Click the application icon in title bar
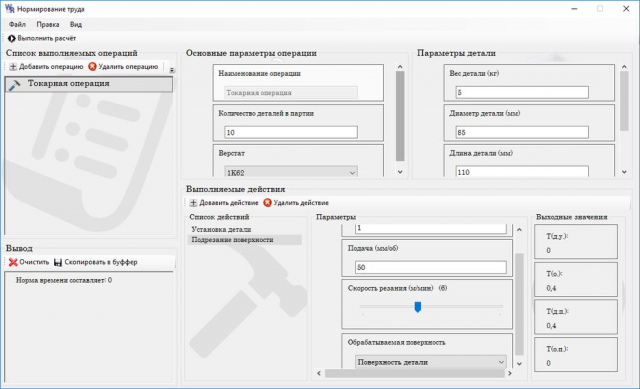Image resolution: width=640 pixels, height=389 pixels. 9,9
